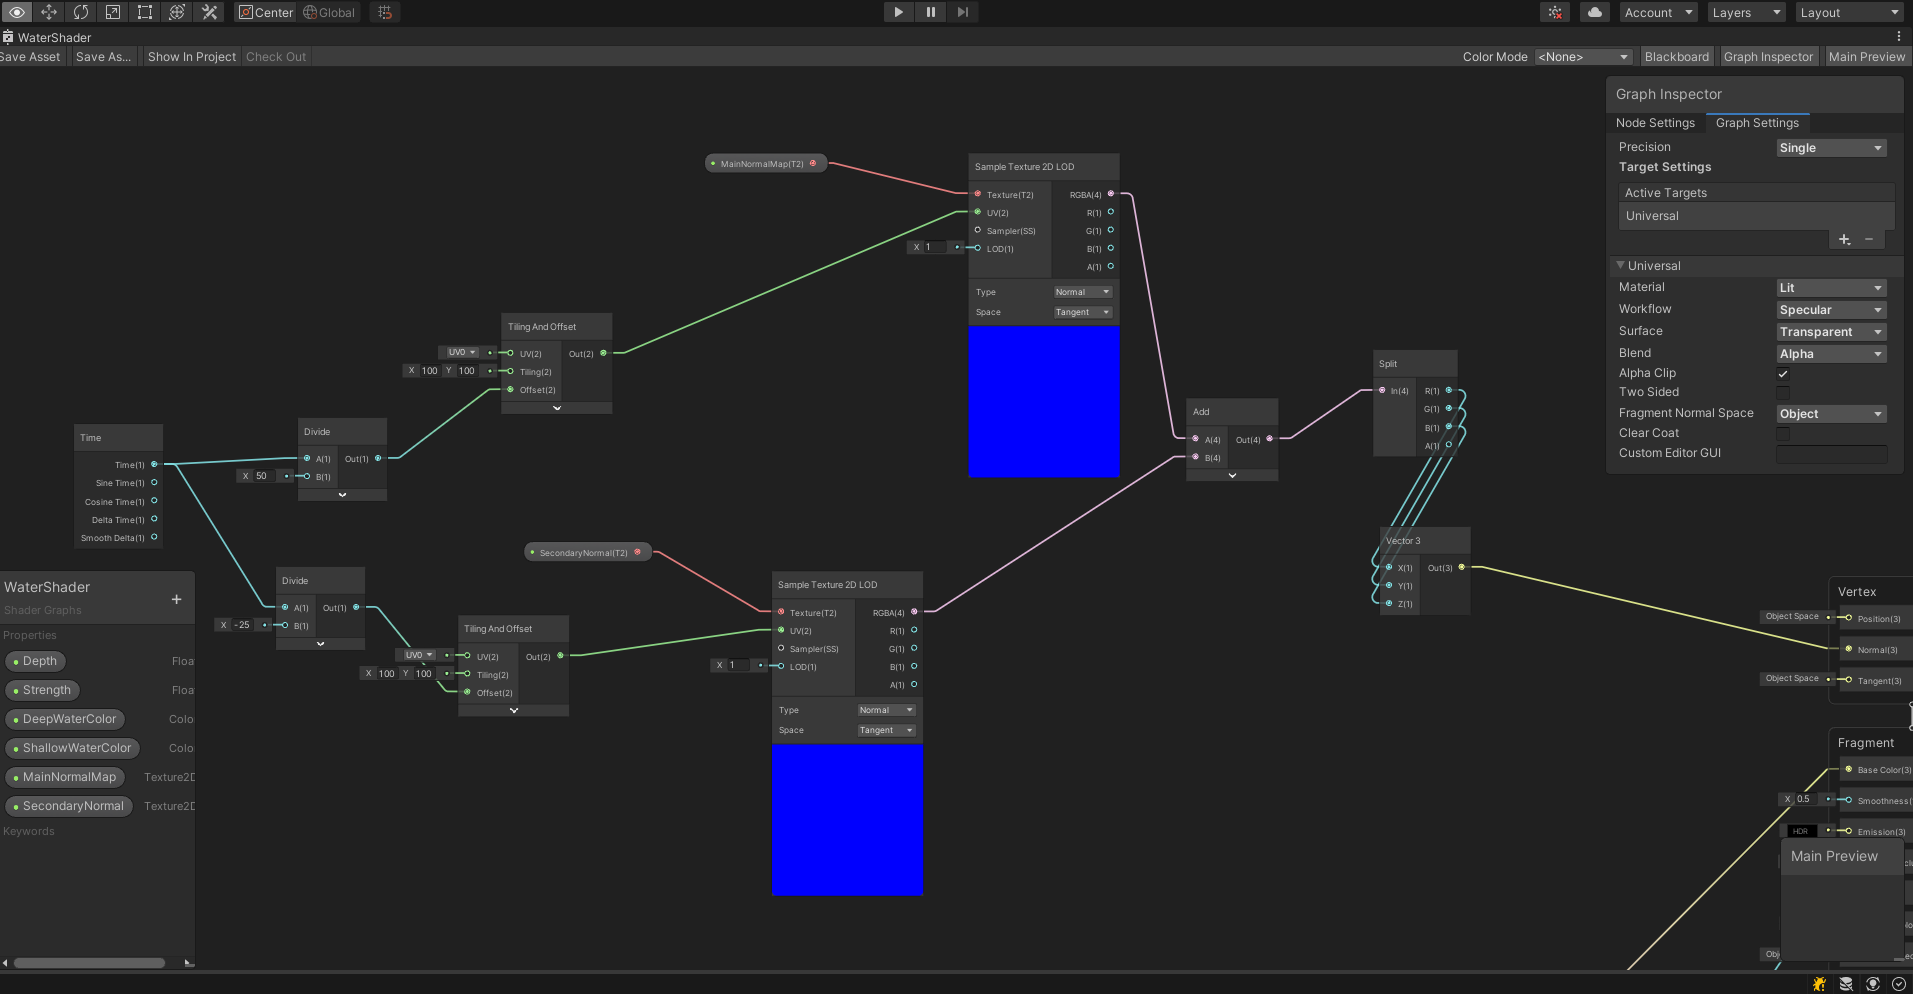Switch to the Node Settings tab
The width and height of the screenshot is (1913, 994).
click(x=1655, y=122)
